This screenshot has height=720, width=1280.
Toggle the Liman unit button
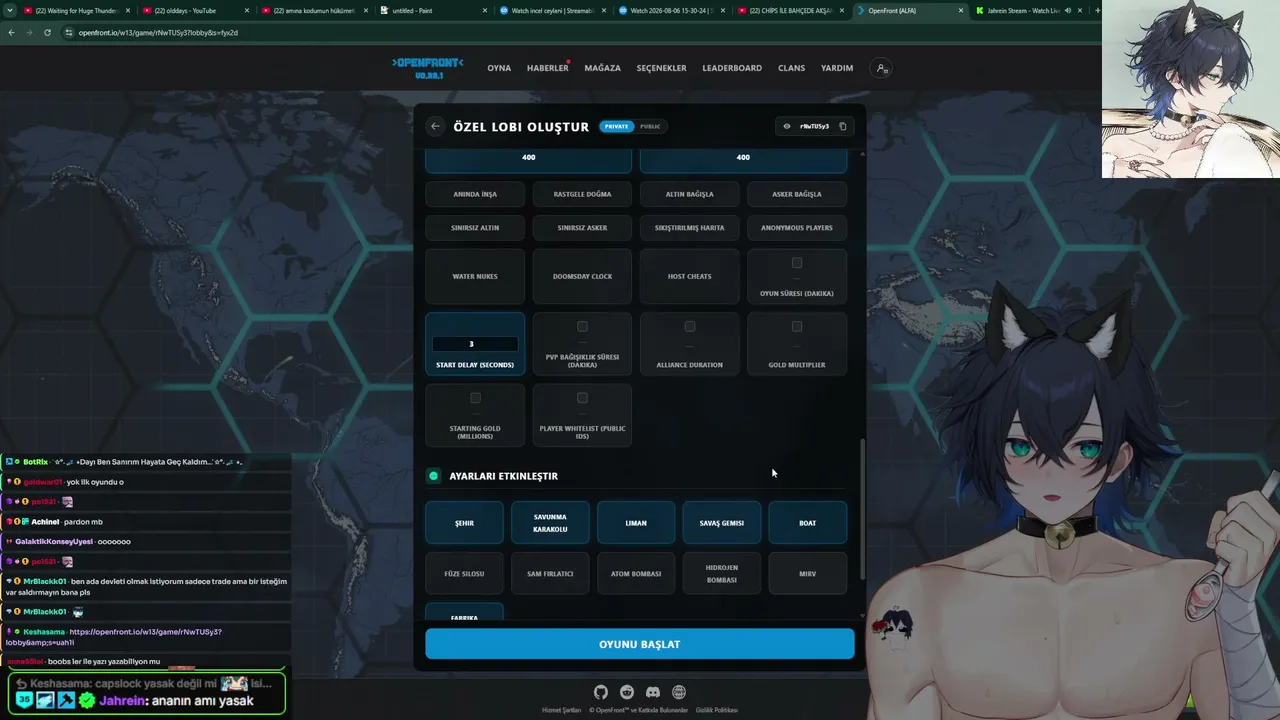636,523
